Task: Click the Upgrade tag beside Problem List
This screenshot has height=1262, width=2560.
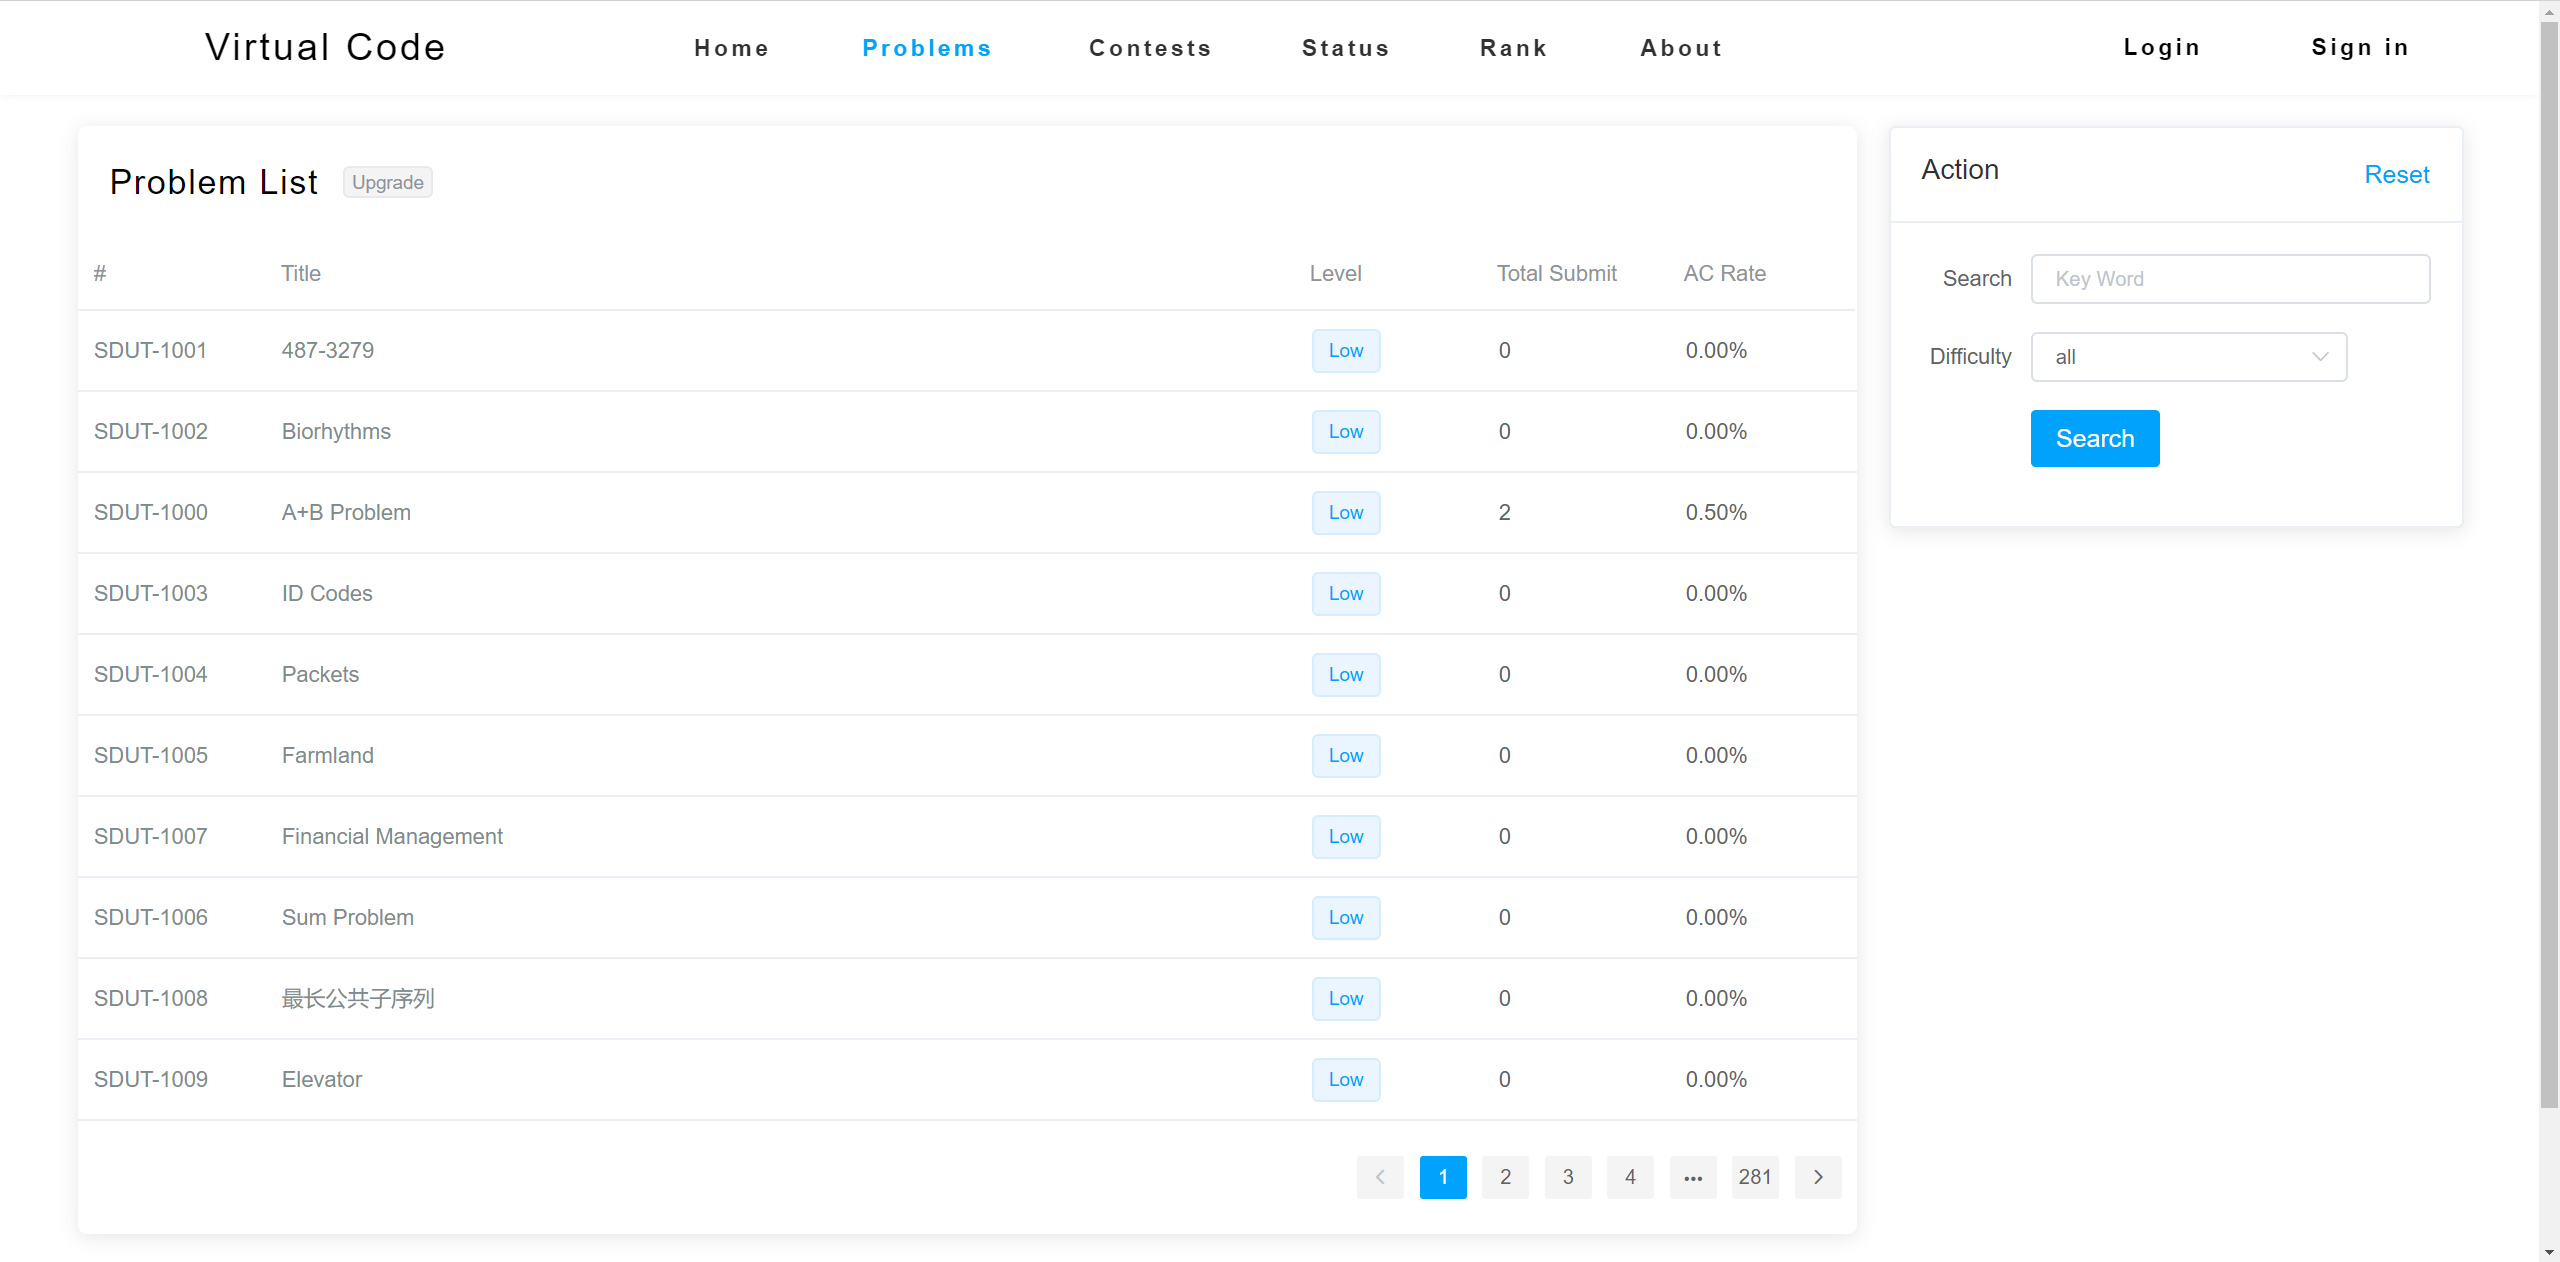Action: [x=387, y=183]
